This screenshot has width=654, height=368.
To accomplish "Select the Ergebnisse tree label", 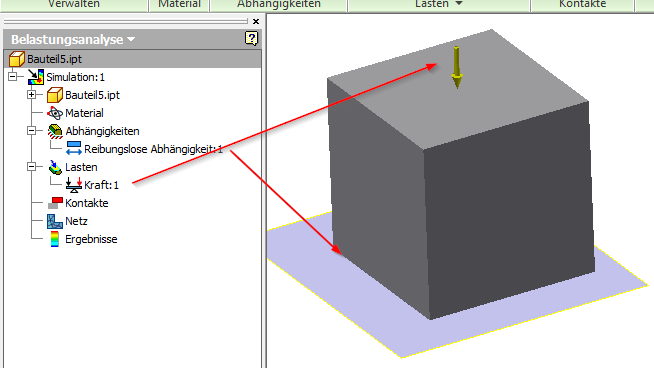I will point(91,239).
